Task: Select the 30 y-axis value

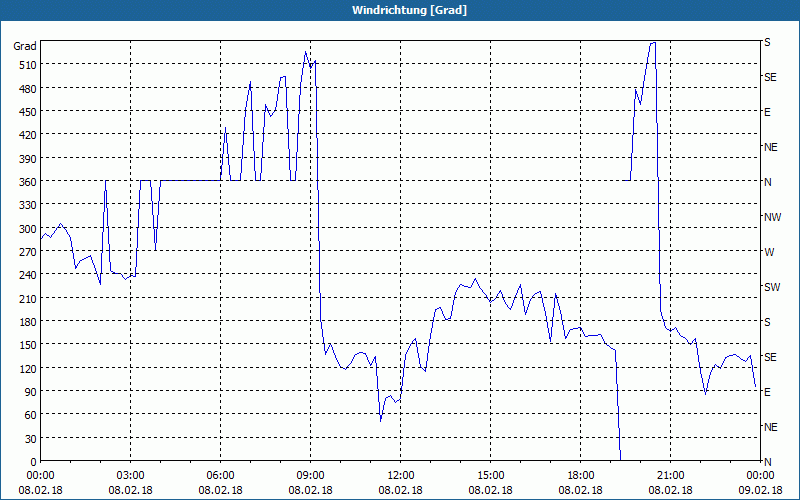Action: 31,438
